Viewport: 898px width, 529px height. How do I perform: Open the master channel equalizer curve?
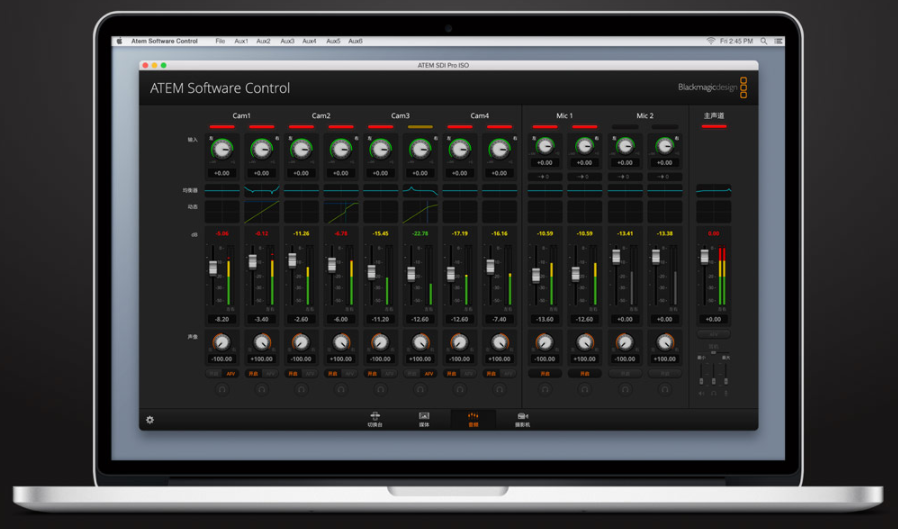[714, 190]
